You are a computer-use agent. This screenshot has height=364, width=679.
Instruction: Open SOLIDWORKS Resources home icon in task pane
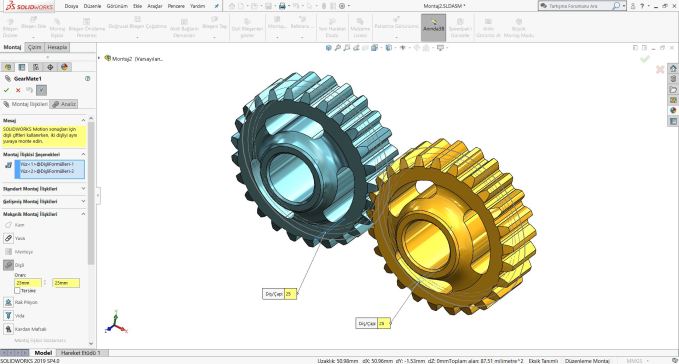point(673,68)
